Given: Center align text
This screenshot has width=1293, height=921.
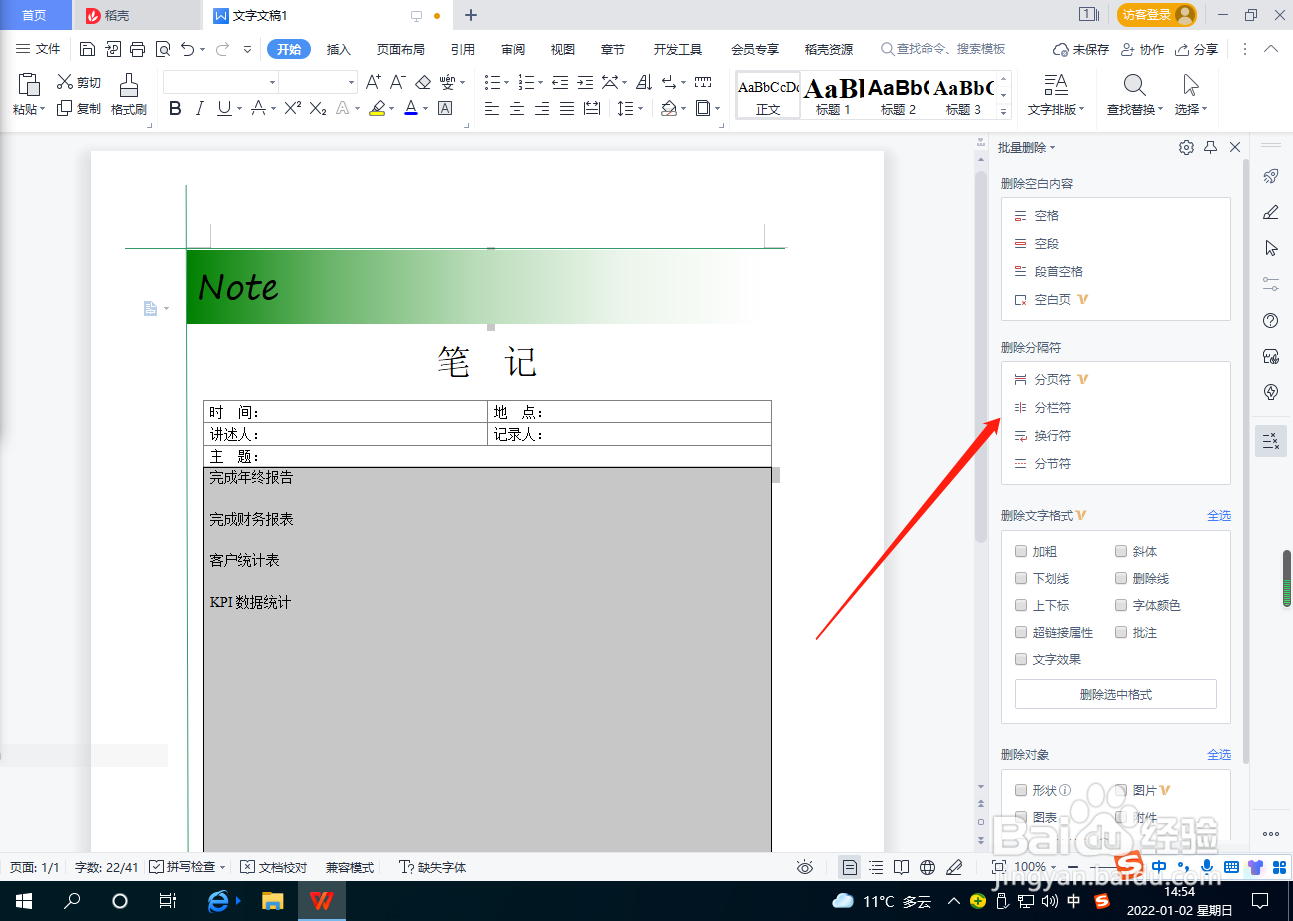Looking at the screenshot, I should 517,108.
